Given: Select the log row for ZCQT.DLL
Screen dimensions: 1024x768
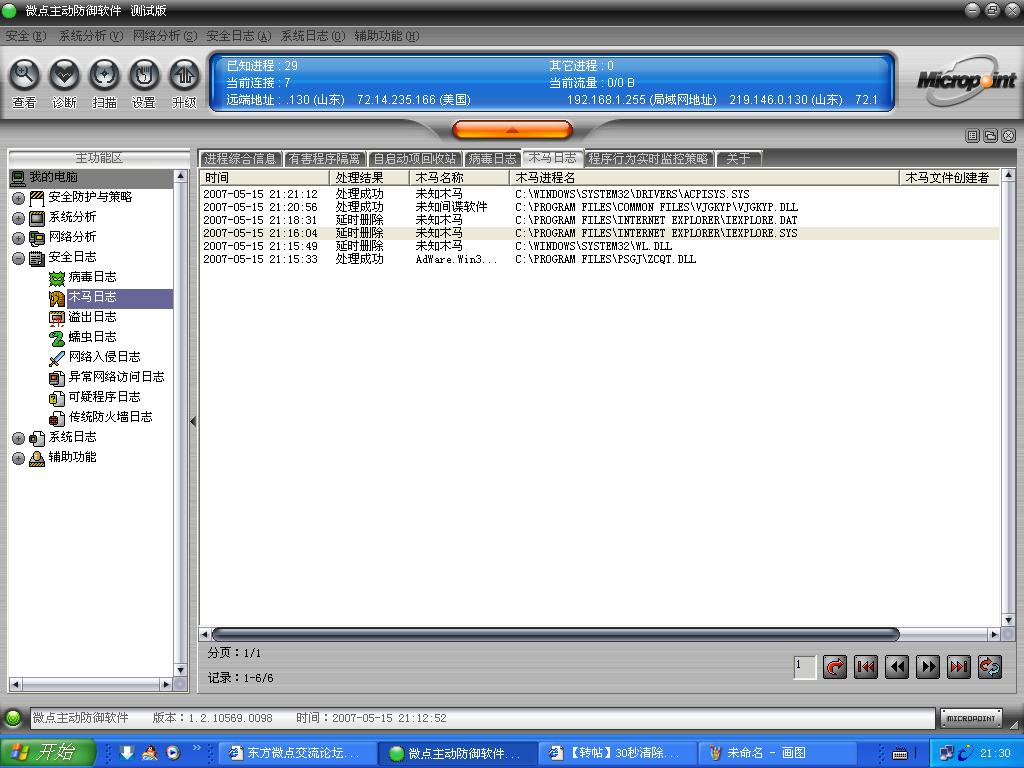Looking at the screenshot, I should [x=599, y=259].
